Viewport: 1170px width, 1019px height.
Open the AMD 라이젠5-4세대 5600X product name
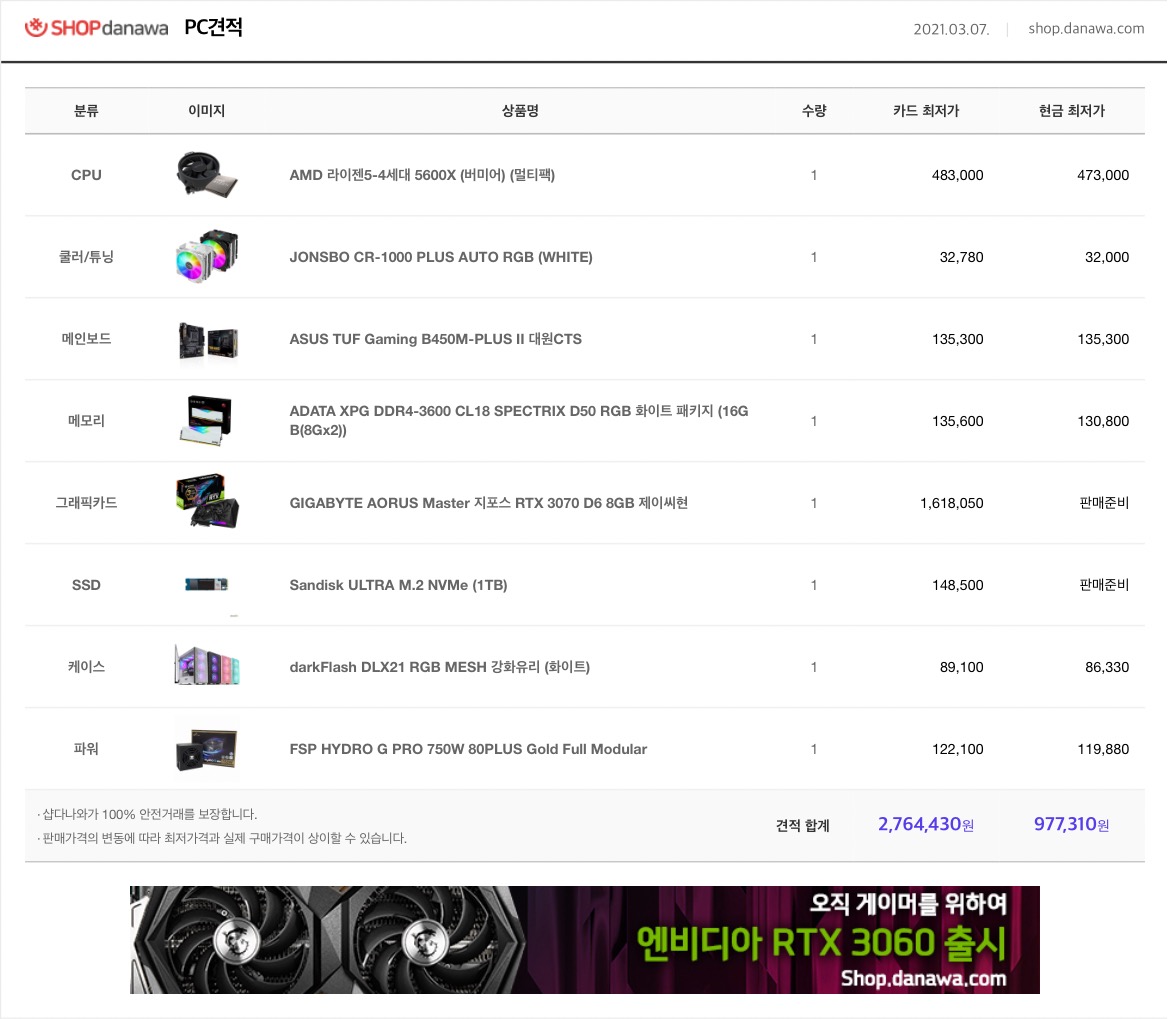[422, 175]
